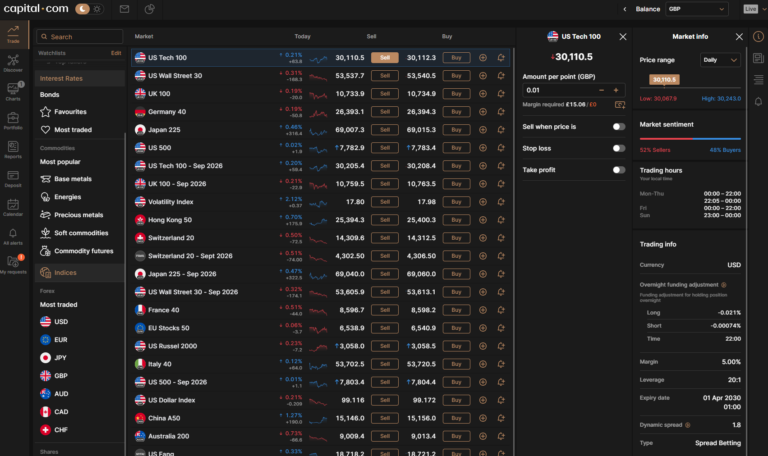Click Edit link next to Watchlists
Viewport: 768px width, 456px height.
tap(116, 53)
